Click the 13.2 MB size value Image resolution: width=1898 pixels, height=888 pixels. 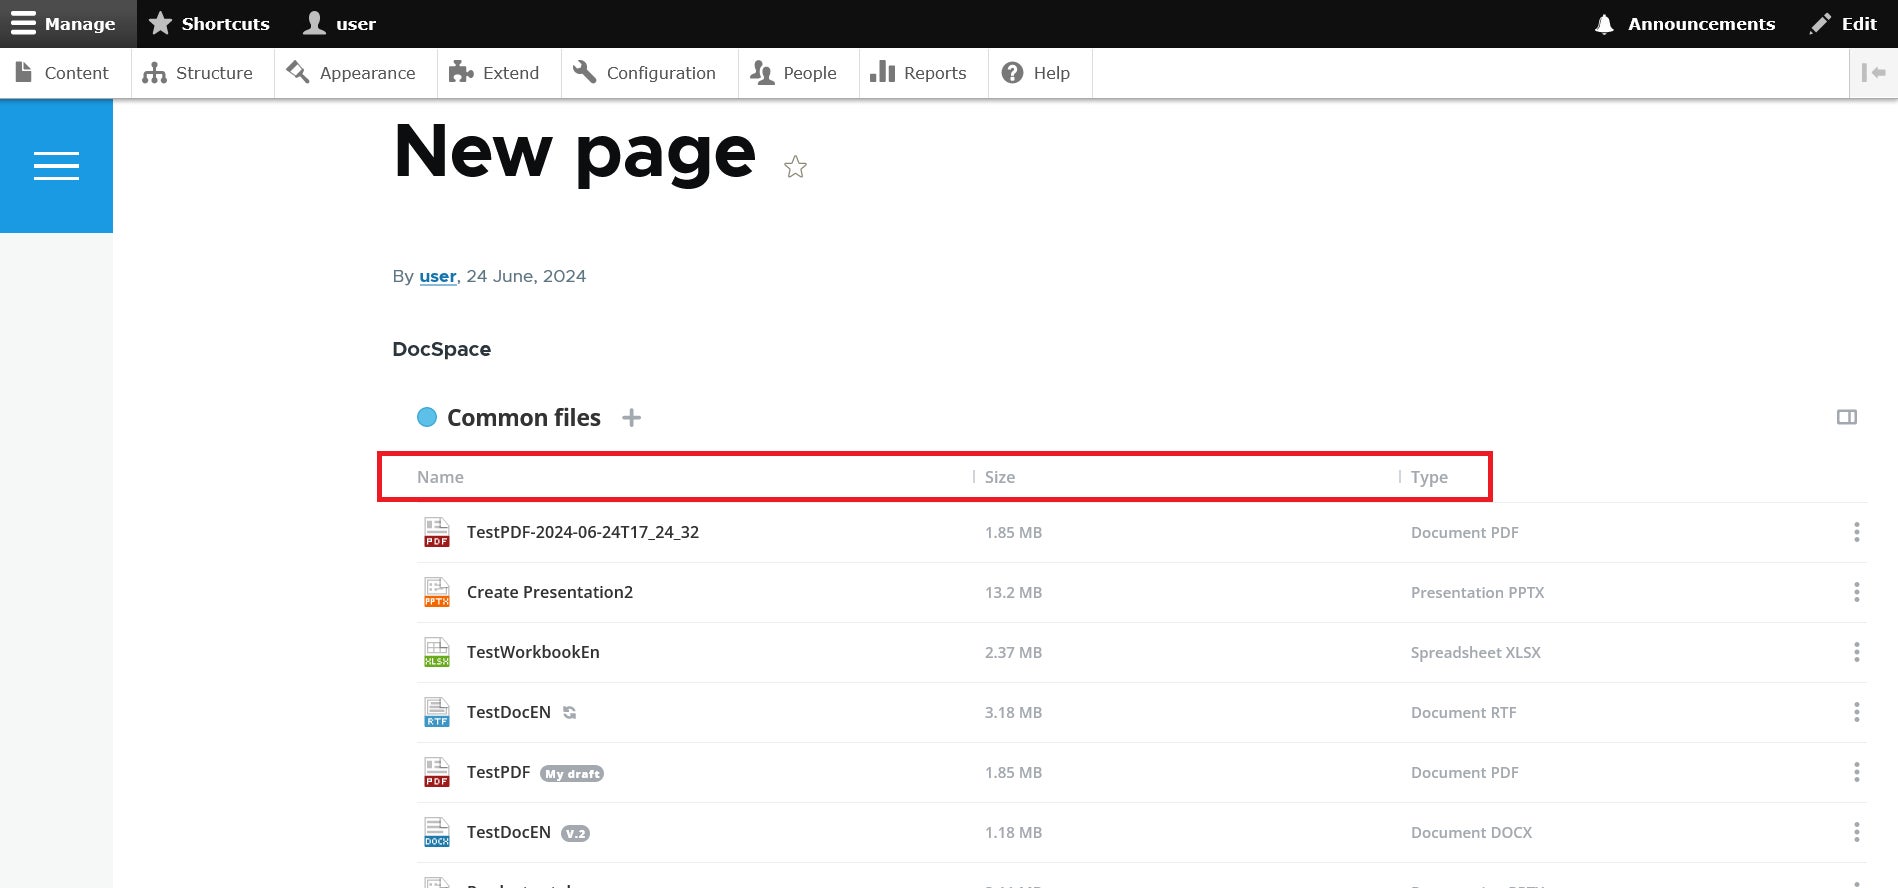[1013, 592]
